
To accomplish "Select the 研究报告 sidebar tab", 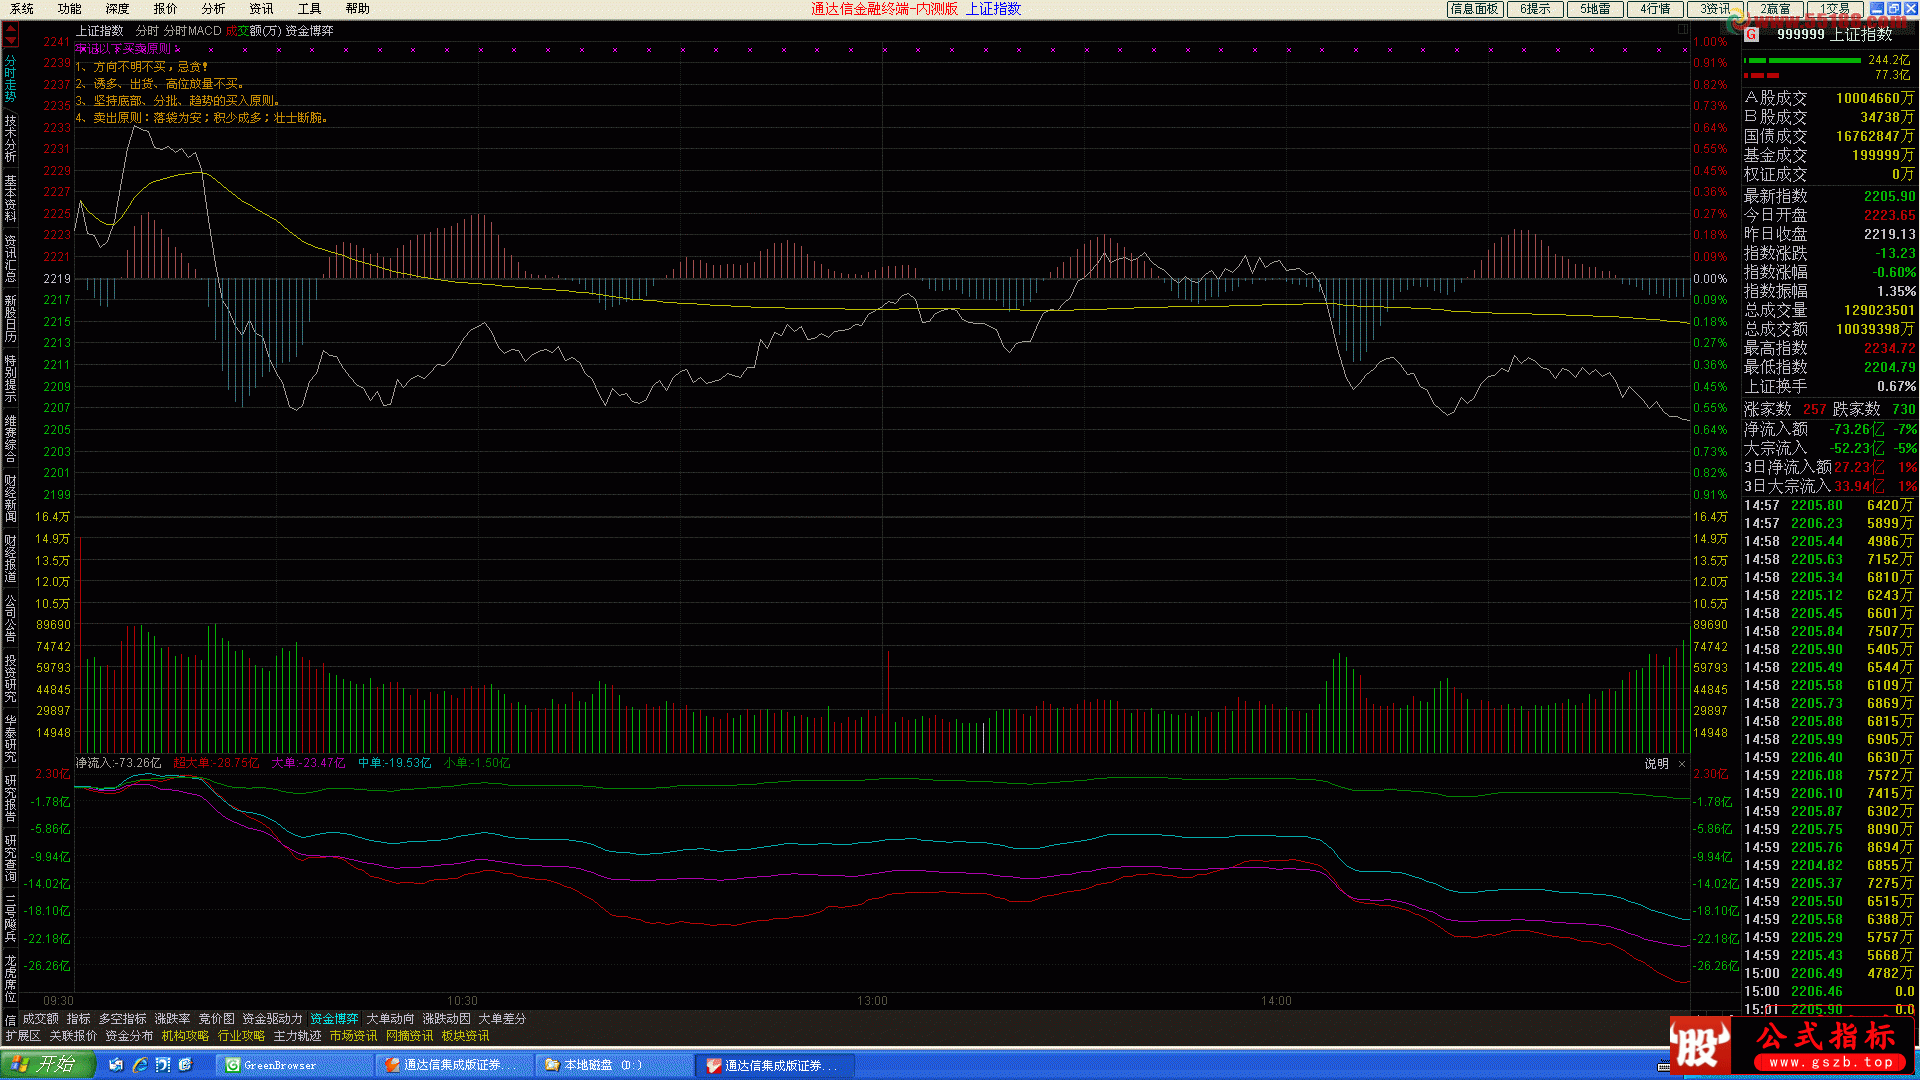I will point(10,798).
